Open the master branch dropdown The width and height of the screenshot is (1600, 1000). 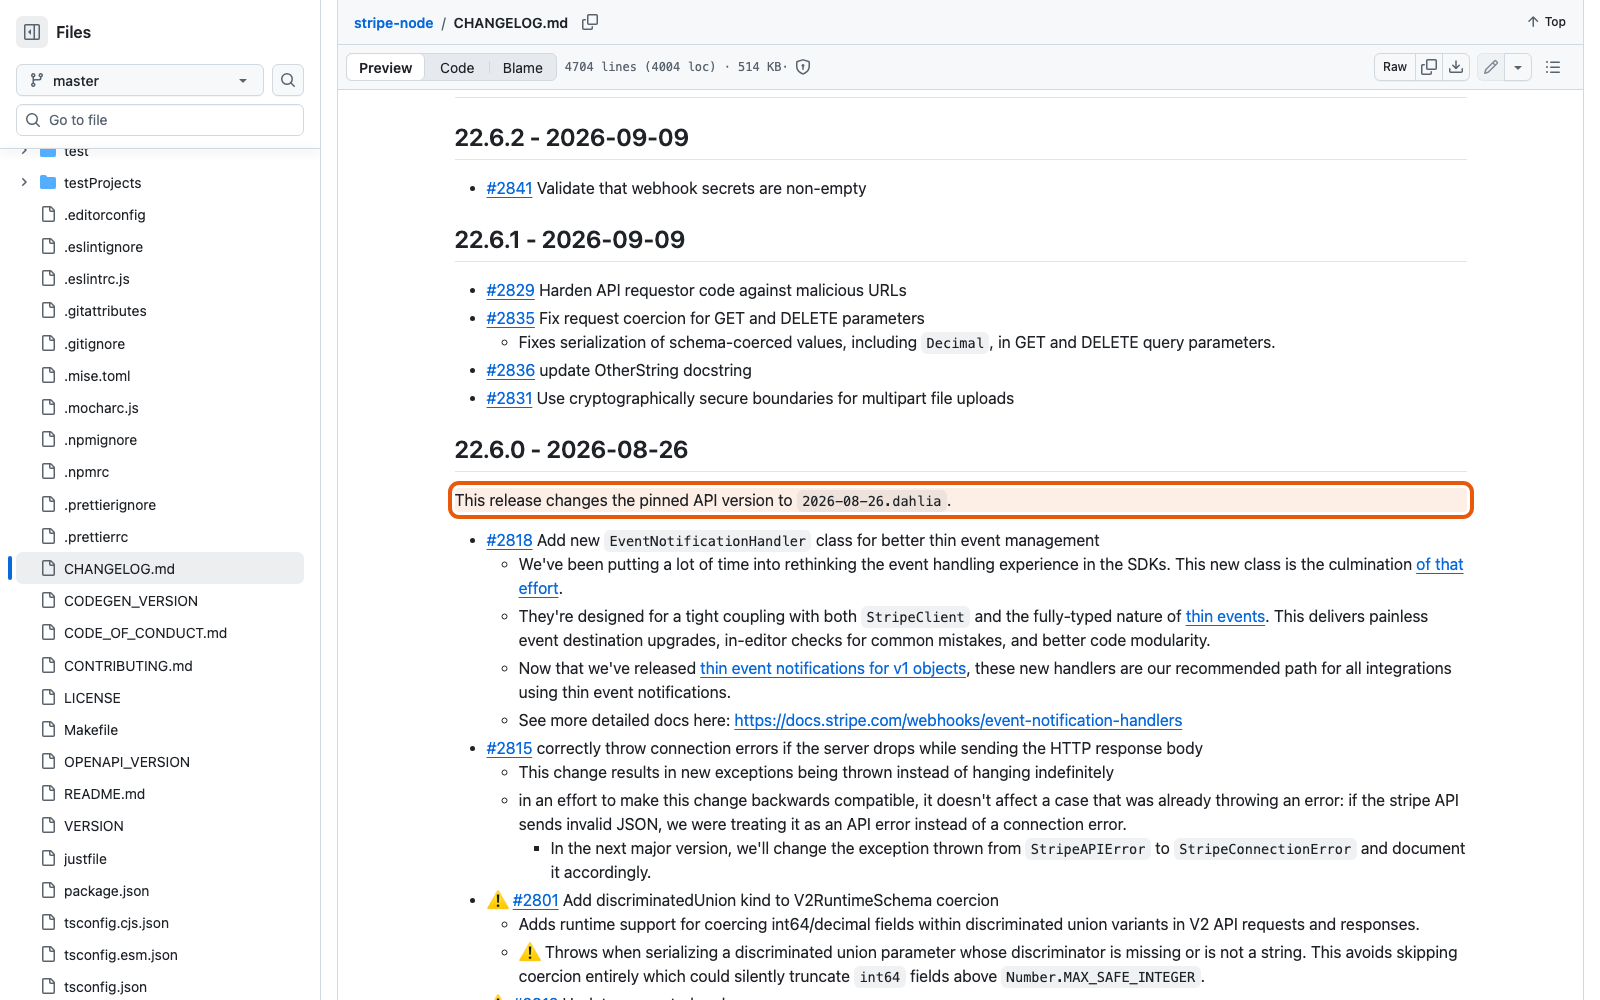(x=140, y=80)
